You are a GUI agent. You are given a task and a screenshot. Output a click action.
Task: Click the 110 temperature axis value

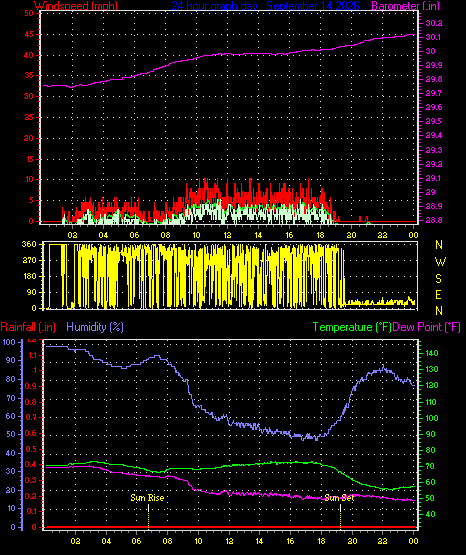click(x=431, y=402)
